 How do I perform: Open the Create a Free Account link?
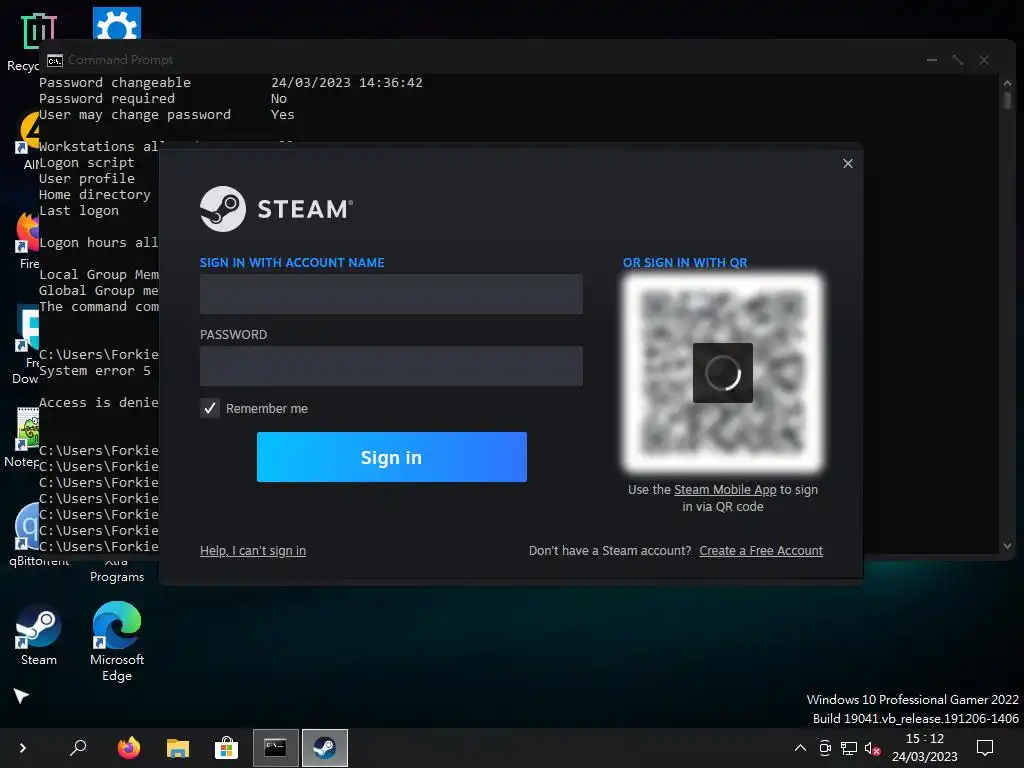coord(761,551)
